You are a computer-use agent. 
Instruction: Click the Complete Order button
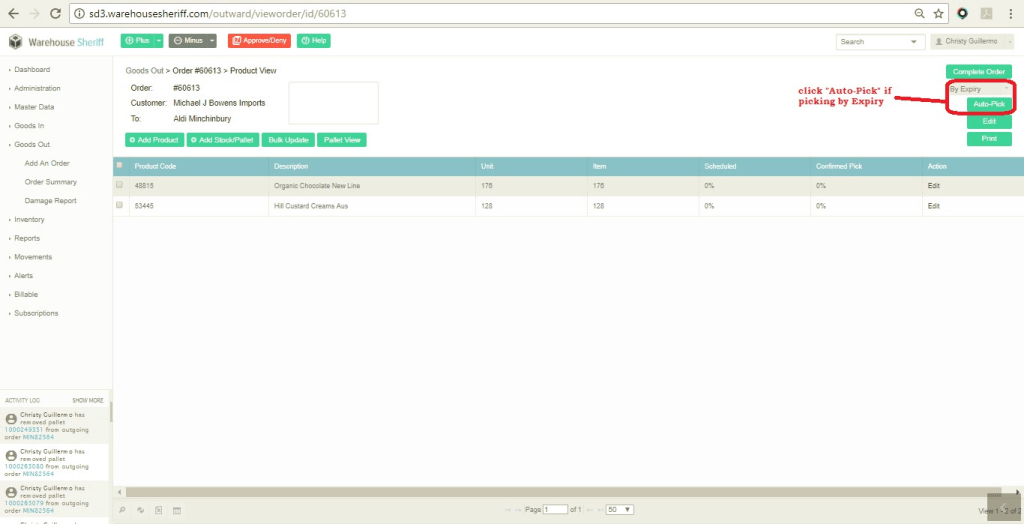[978, 72]
